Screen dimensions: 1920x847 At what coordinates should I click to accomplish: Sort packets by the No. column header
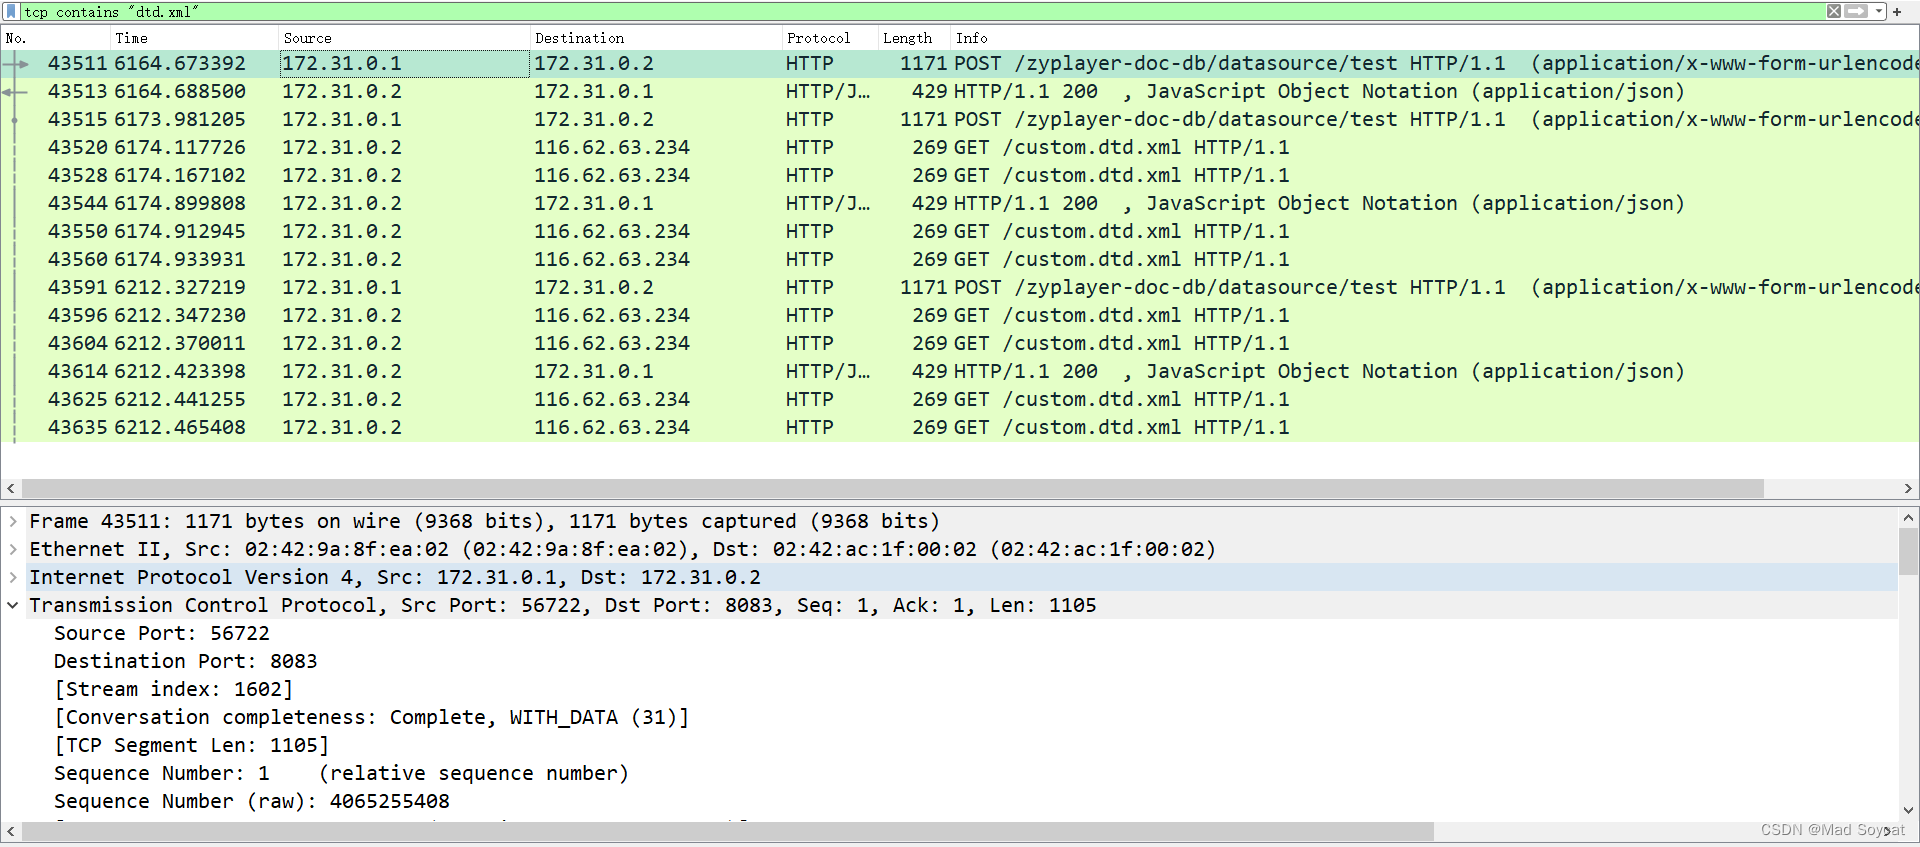(x=55, y=38)
